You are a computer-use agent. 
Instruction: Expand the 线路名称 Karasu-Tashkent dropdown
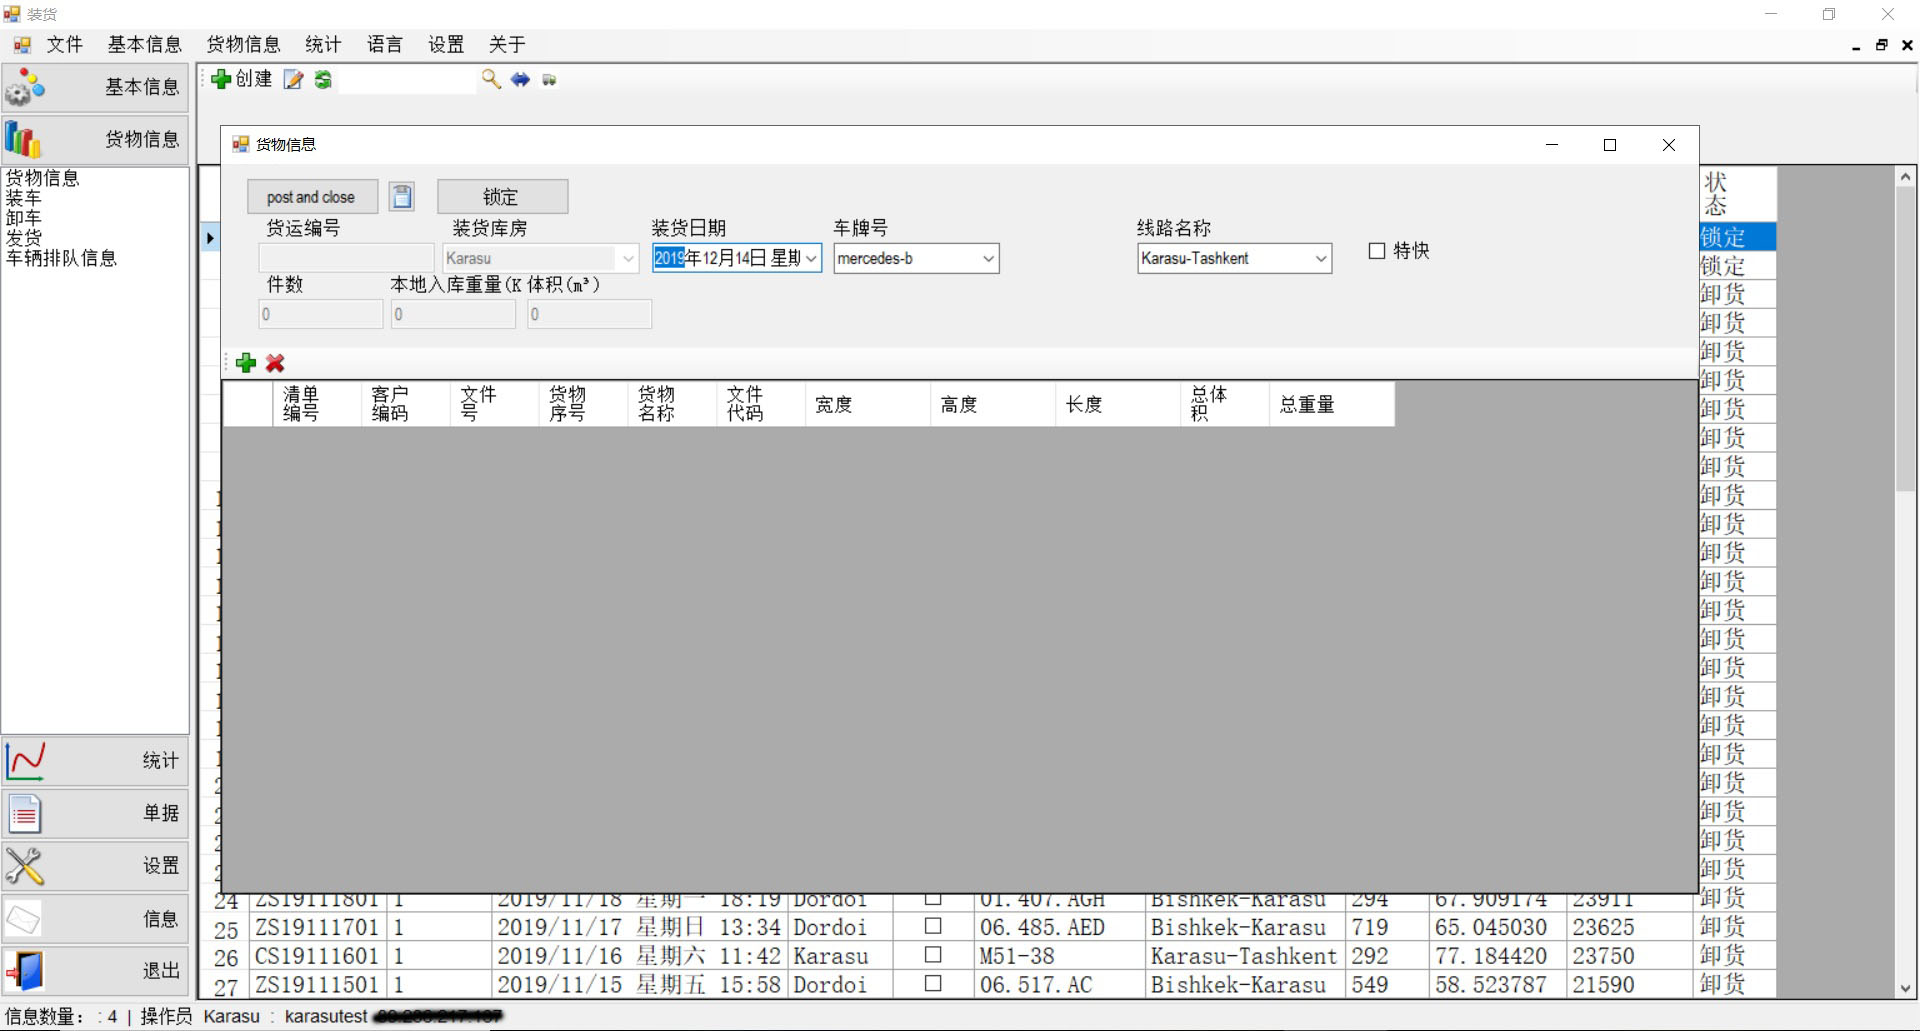[x=1320, y=259]
